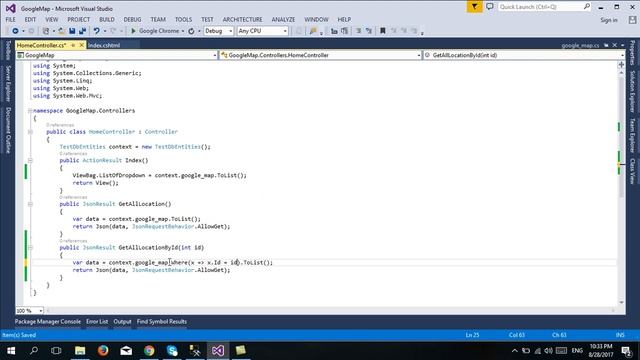Open the ANALYZE menu
640x360 pixels.
pos(283,20)
